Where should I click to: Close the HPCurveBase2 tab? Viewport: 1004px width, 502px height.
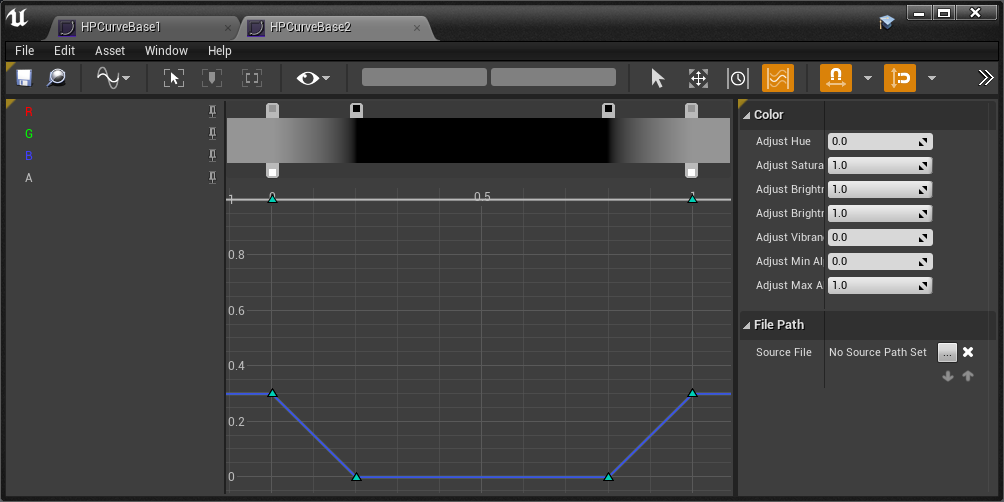click(417, 28)
